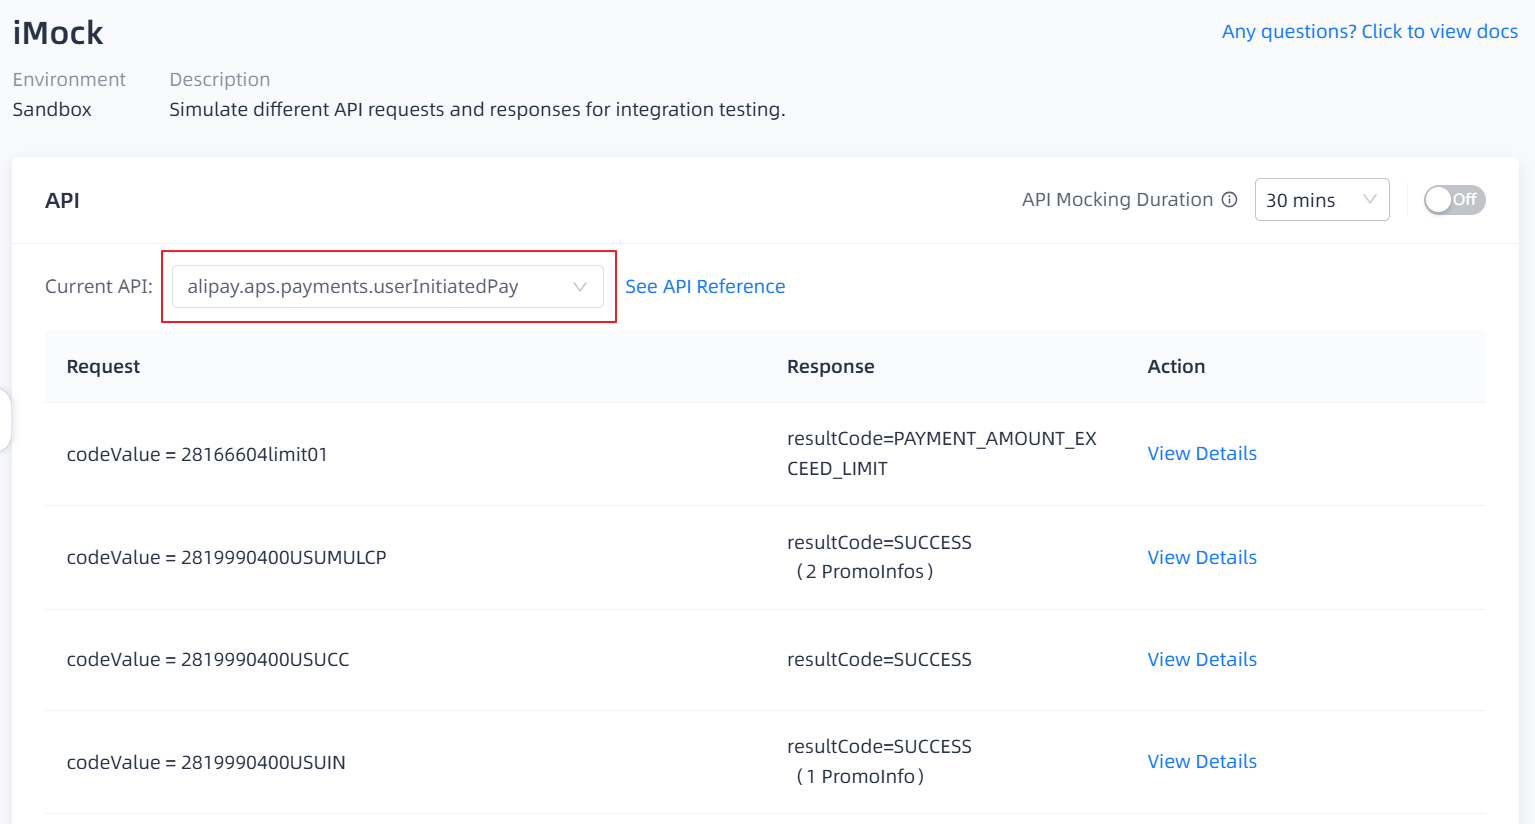Click the Response column header
Image resolution: width=1535 pixels, height=824 pixels.
(830, 367)
